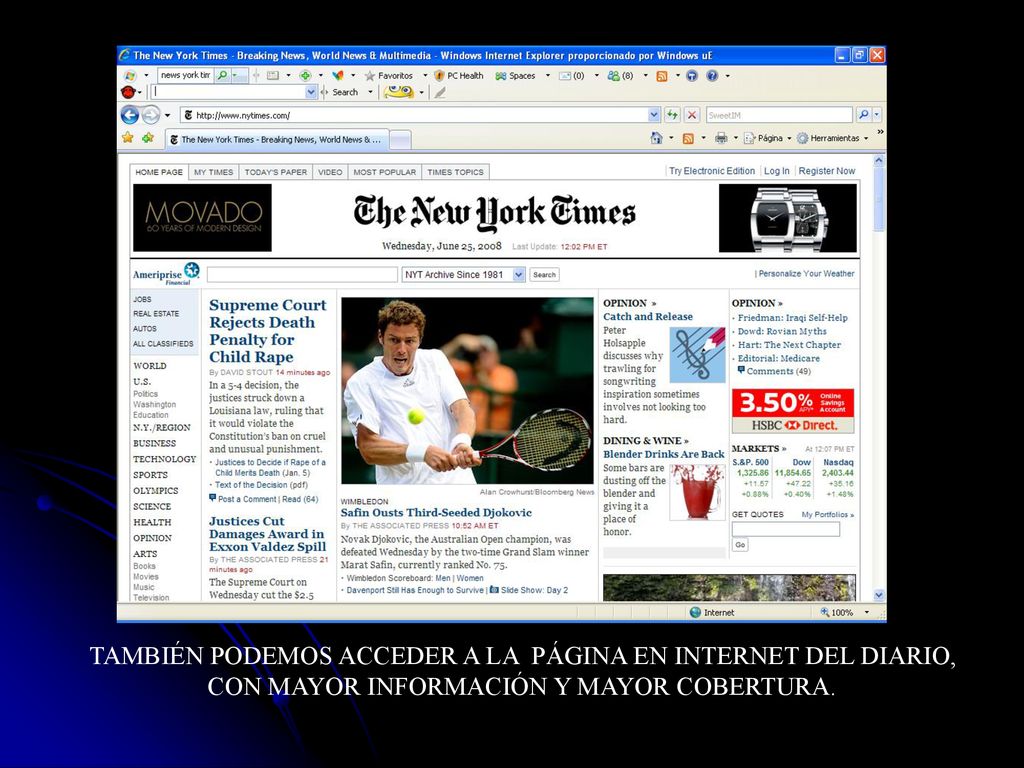This screenshot has width=1024, height=768.
Task: Click the Personalize Your Weather link
Action: pos(806,274)
